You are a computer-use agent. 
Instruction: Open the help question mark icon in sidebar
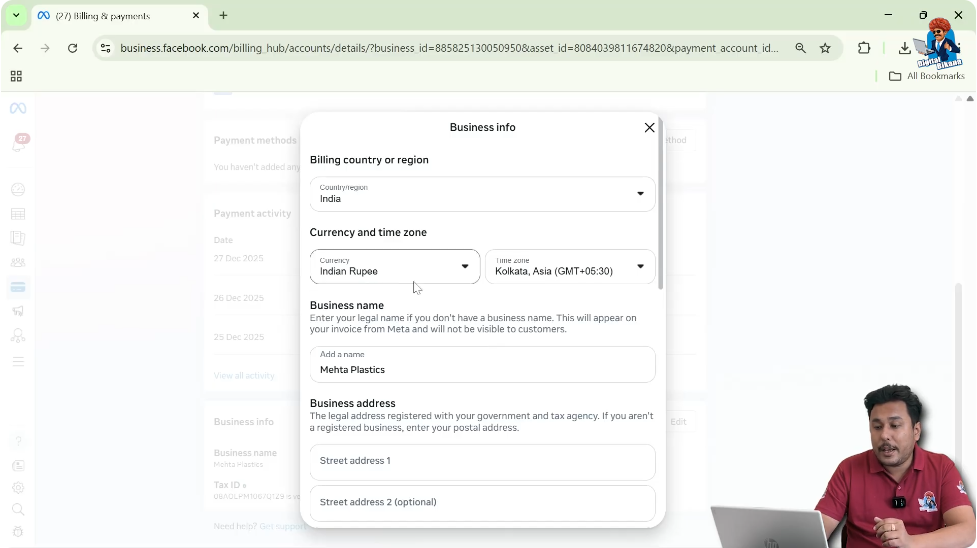[x=18, y=441]
